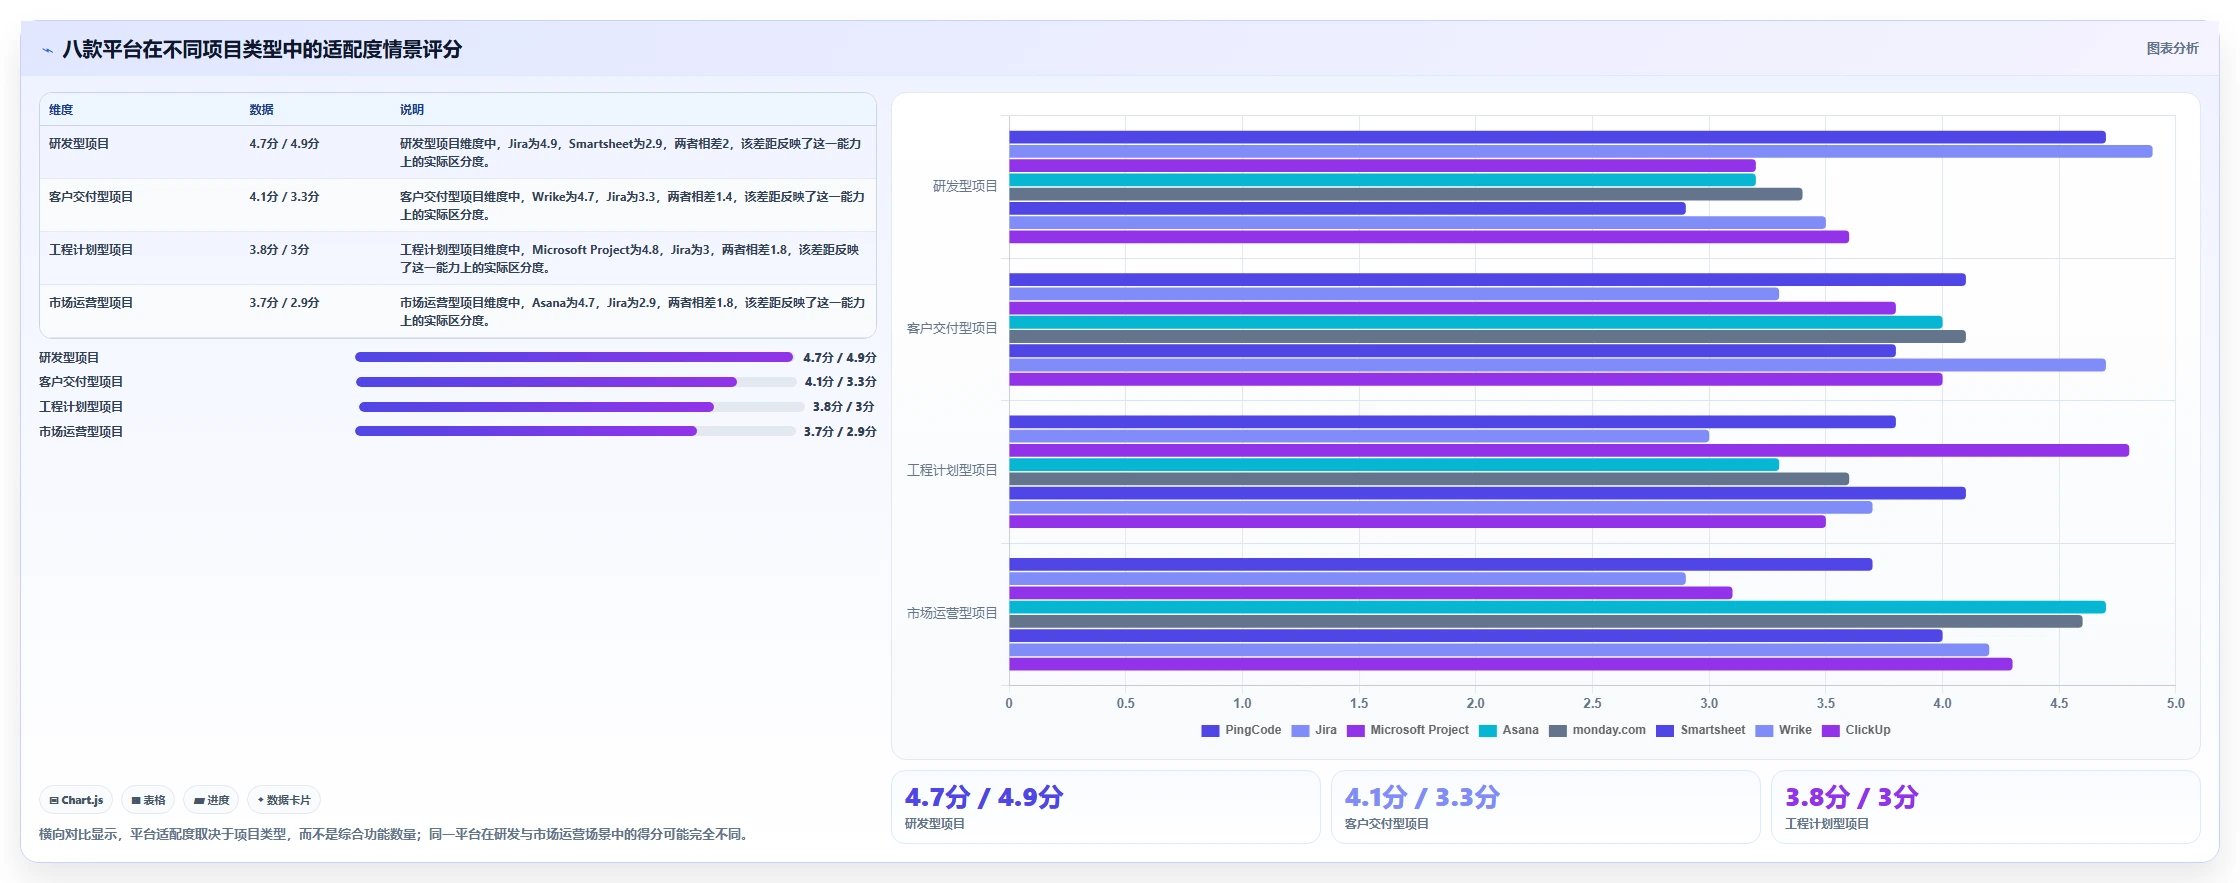Toggle the monday.com legend entry

(1597, 730)
